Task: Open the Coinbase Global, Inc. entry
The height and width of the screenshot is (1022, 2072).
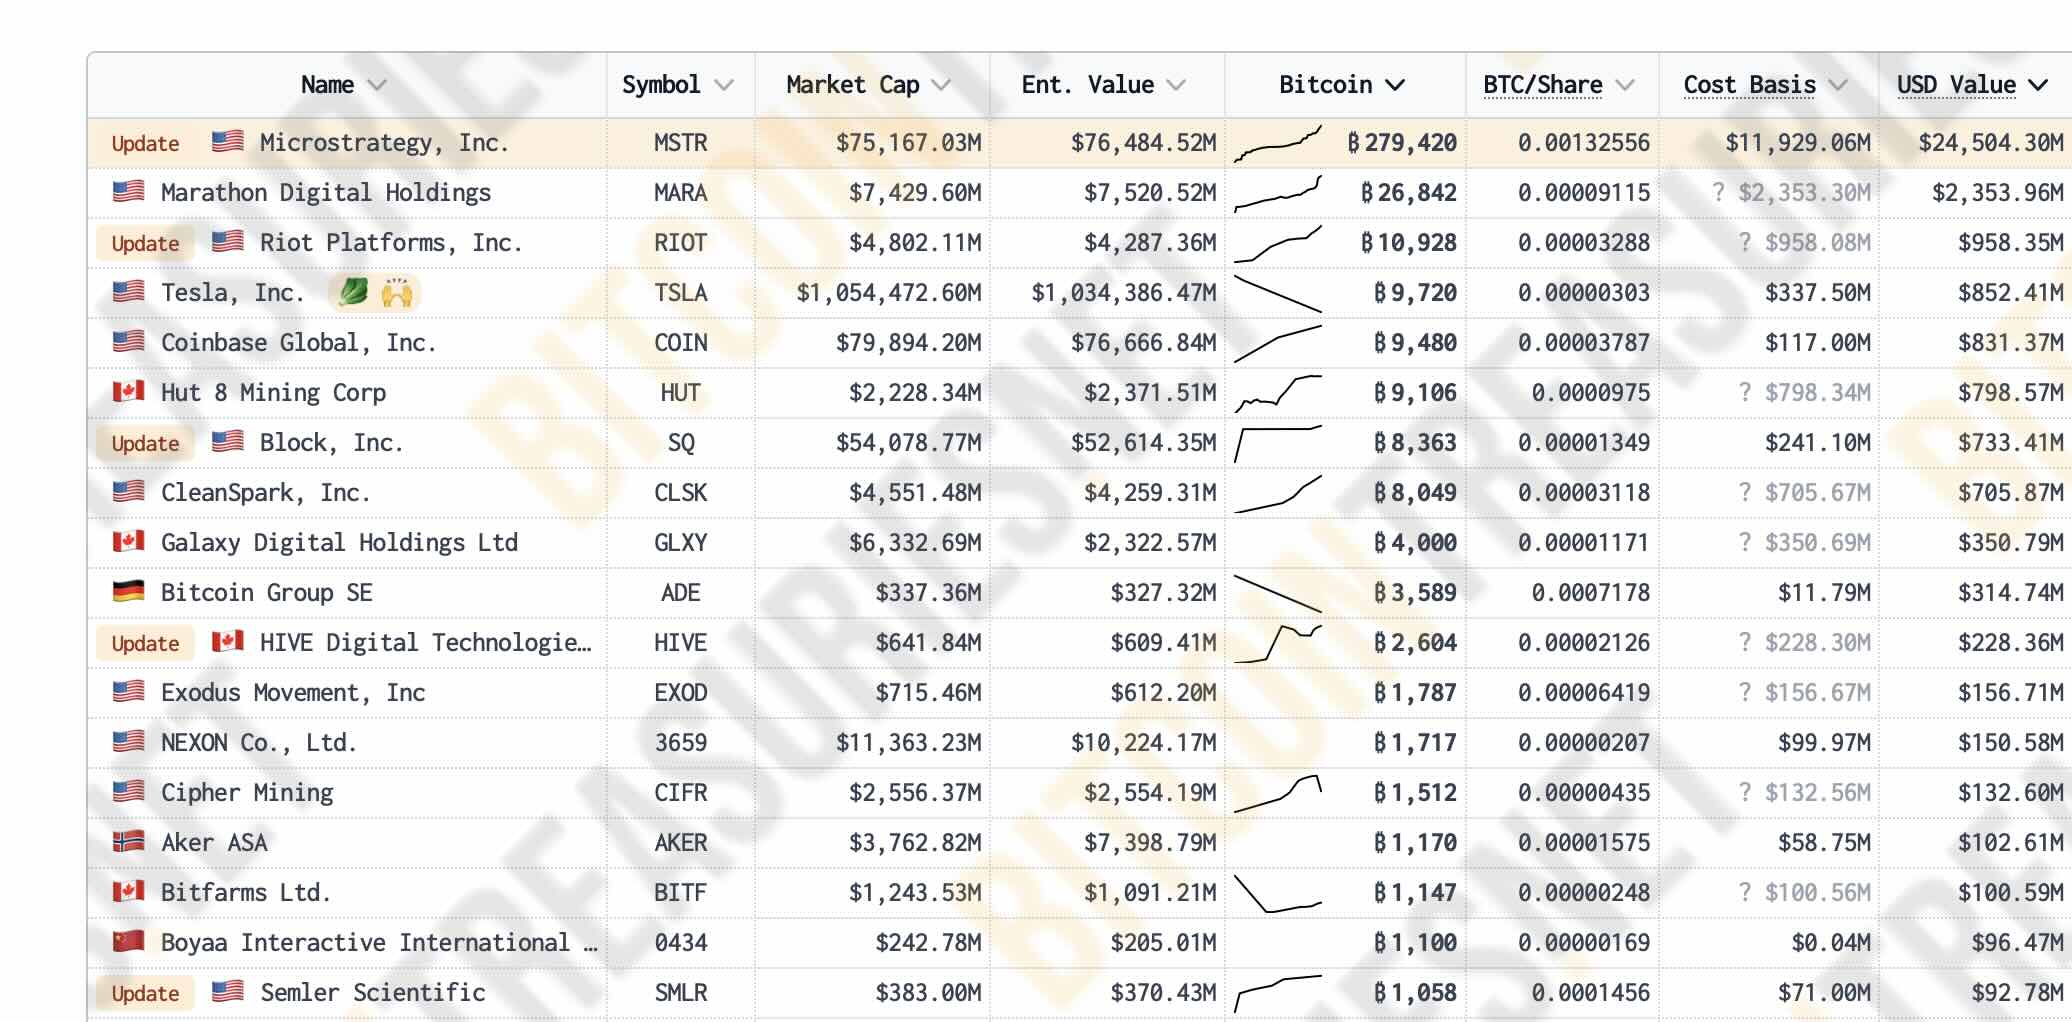Action: 298,343
